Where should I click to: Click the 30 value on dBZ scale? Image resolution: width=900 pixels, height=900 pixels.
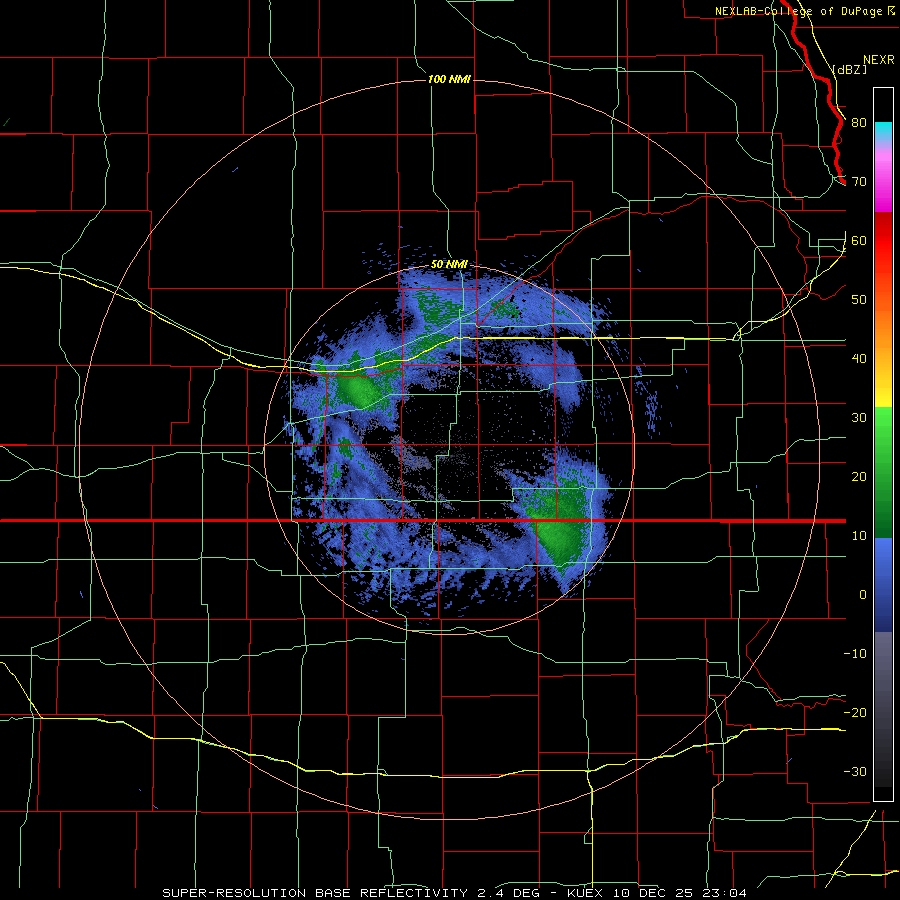859,418
